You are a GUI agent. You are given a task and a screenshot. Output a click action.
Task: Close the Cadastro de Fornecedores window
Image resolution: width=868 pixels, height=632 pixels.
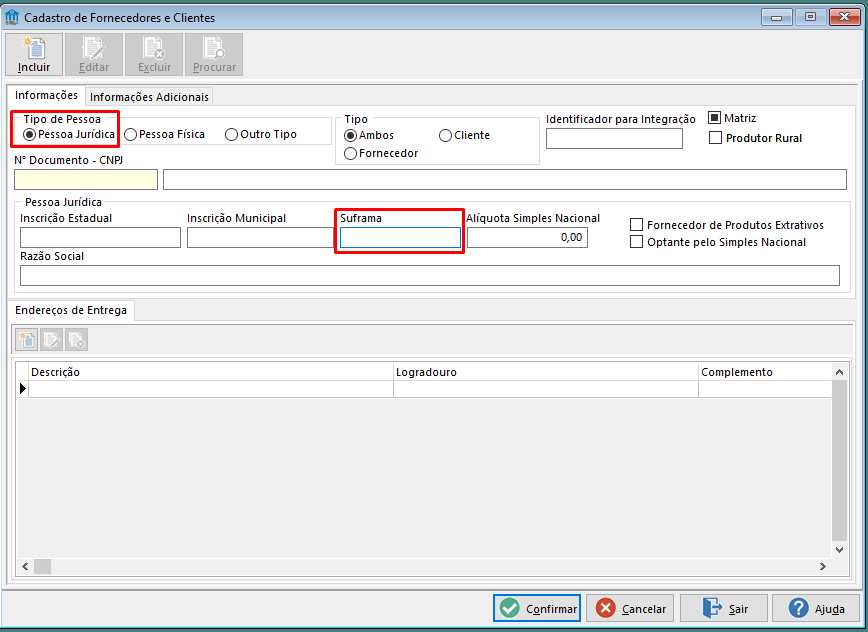844,17
